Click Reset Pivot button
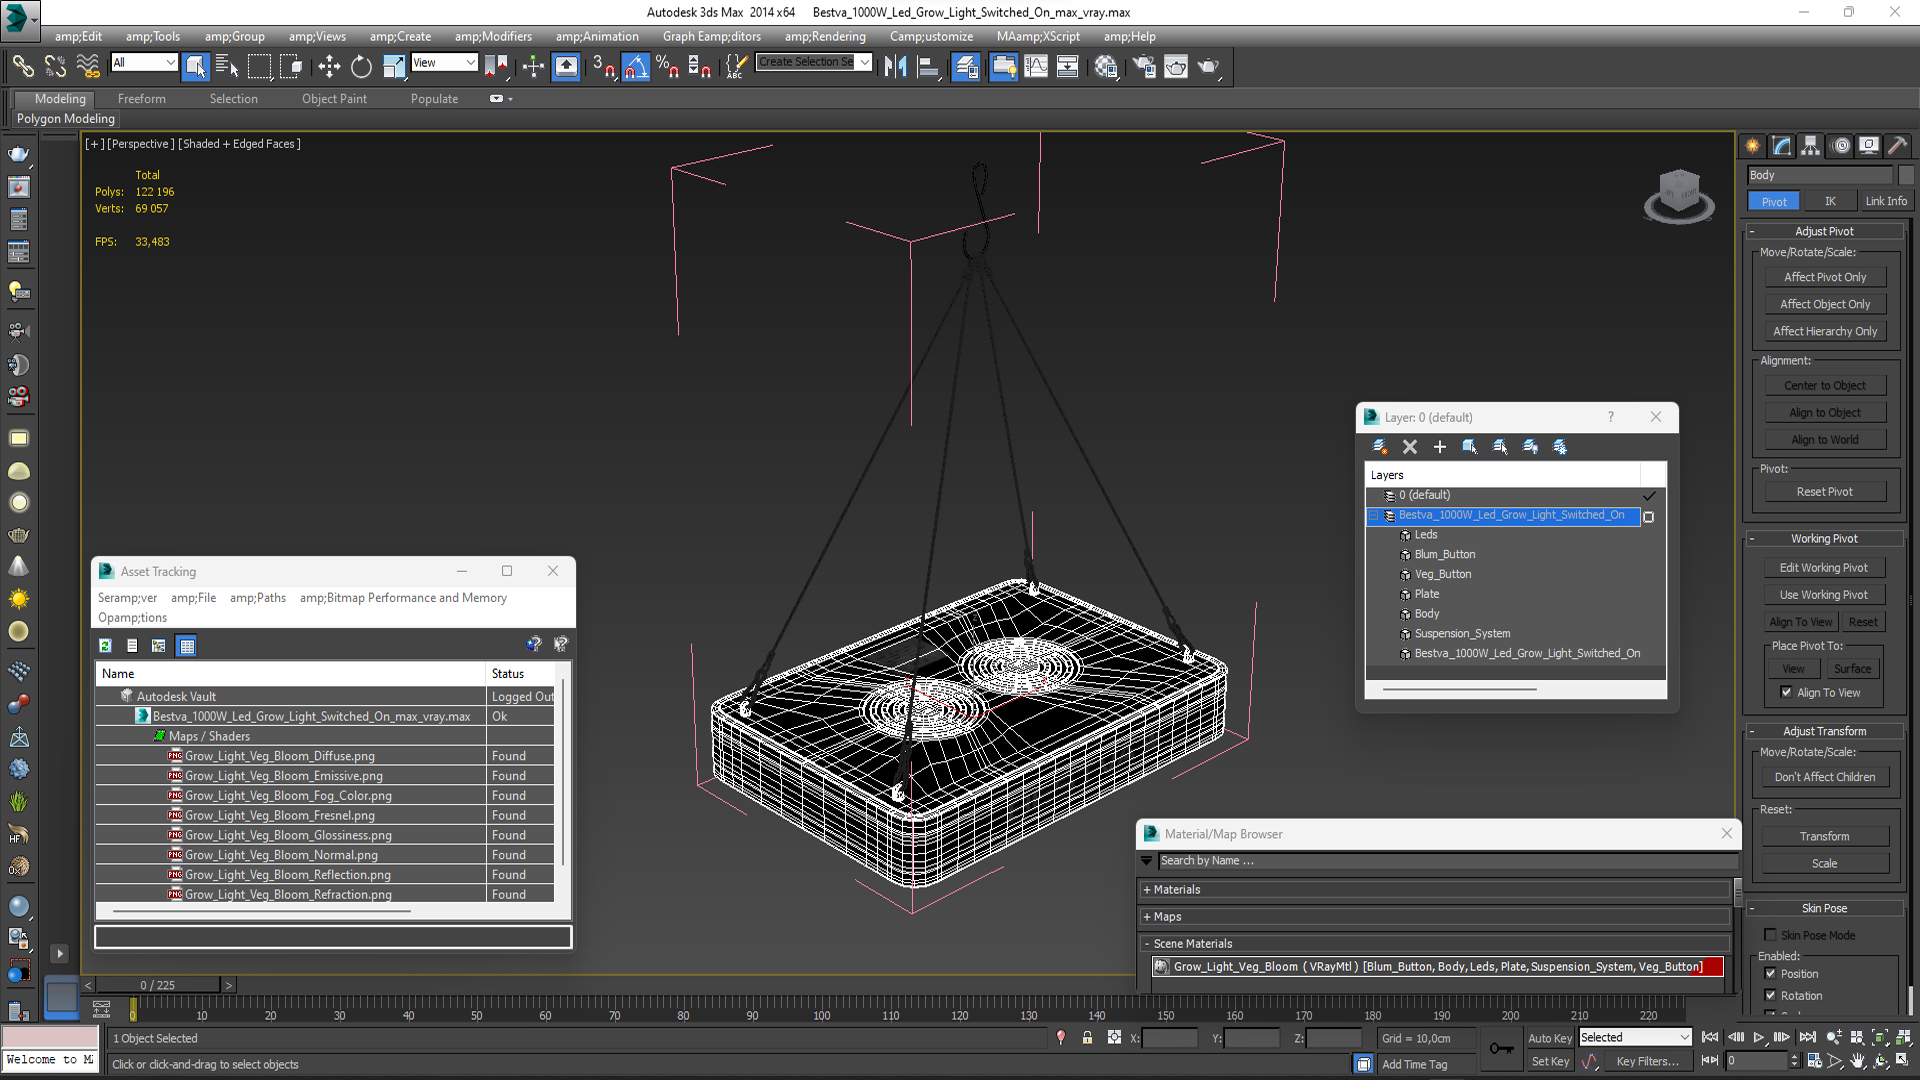Viewport: 1920px width, 1080px height. click(1824, 492)
